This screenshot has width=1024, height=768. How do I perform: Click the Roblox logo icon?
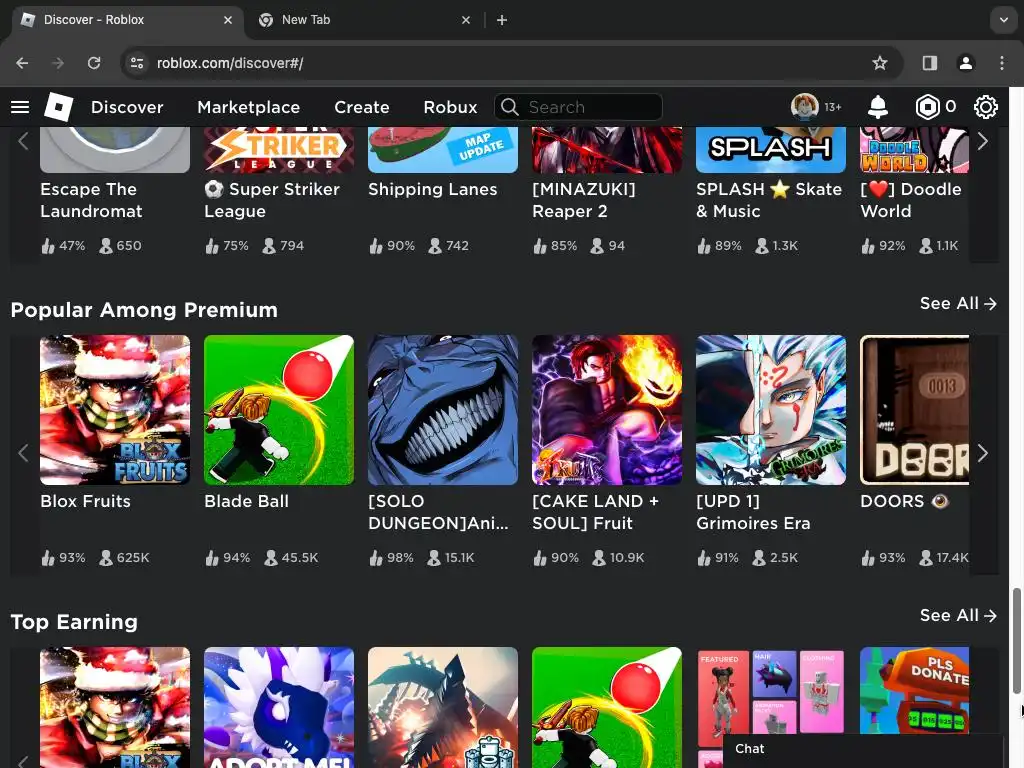(59, 106)
